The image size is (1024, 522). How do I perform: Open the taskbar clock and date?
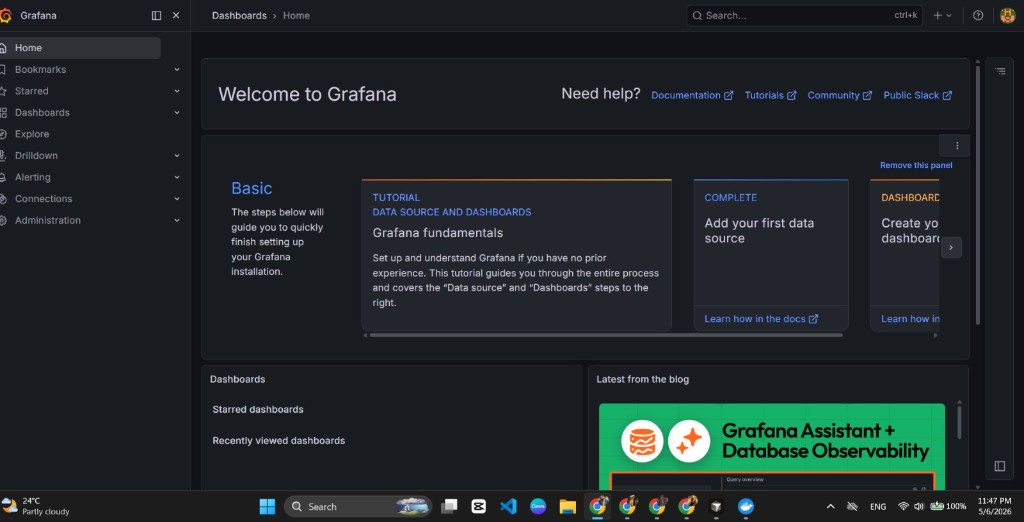click(994, 506)
